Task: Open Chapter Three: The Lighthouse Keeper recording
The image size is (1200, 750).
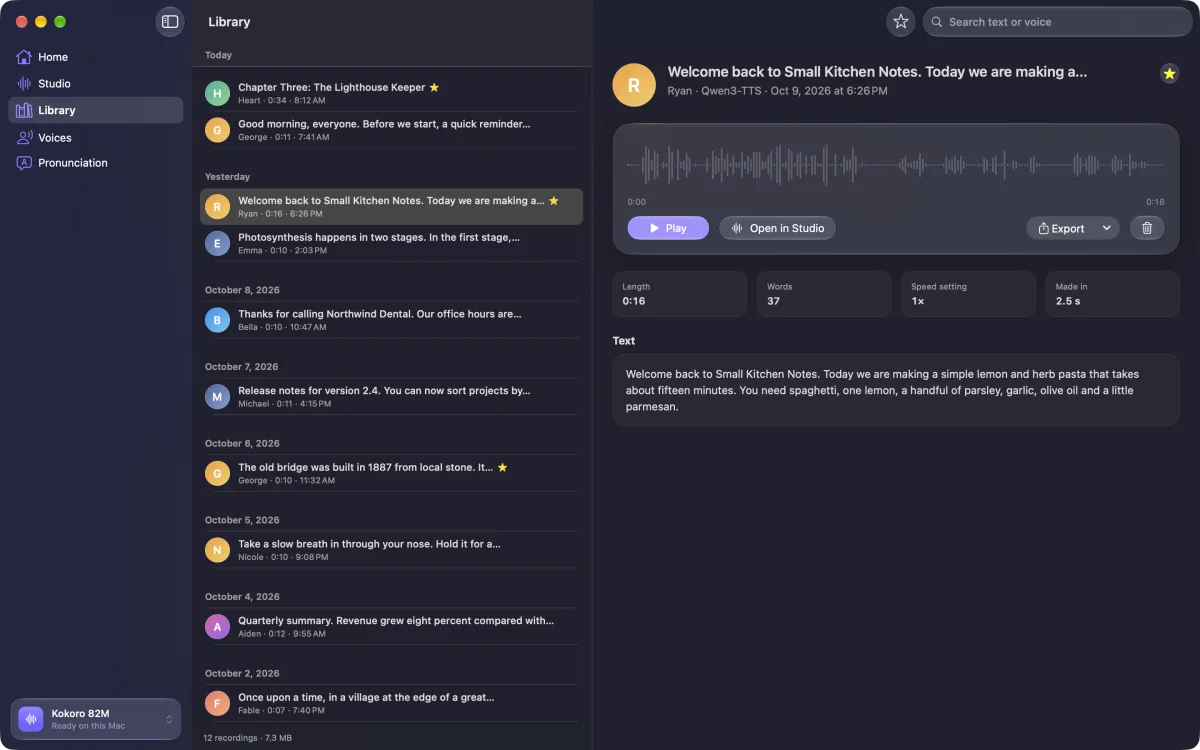Action: pyautogui.click(x=391, y=93)
